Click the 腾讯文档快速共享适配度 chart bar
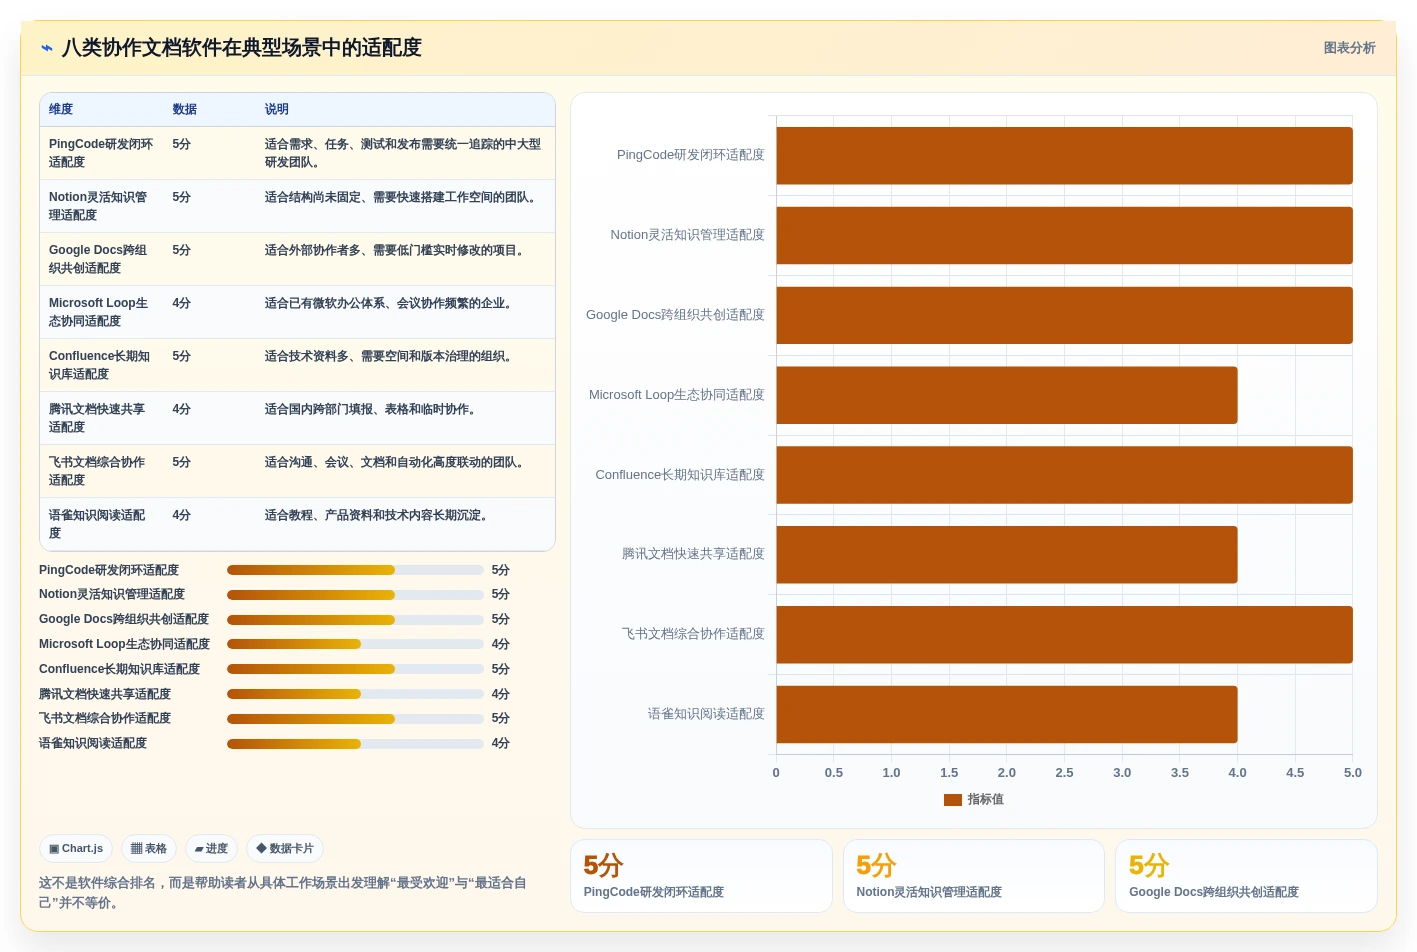 [x=1007, y=555]
